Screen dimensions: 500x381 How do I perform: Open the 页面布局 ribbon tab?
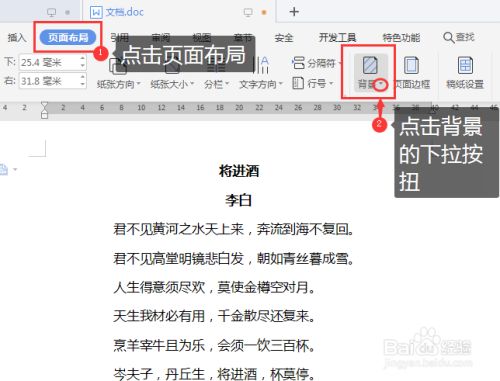(x=68, y=37)
